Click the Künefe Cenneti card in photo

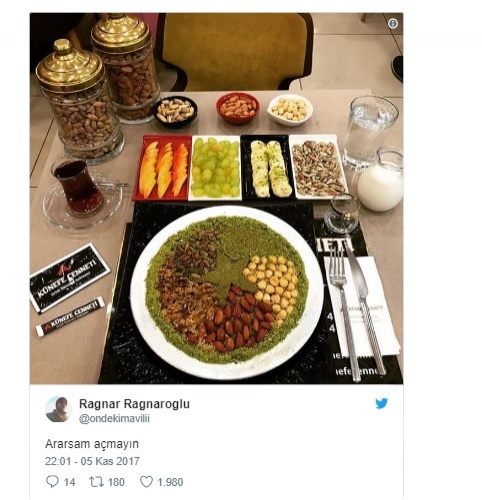point(69,278)
